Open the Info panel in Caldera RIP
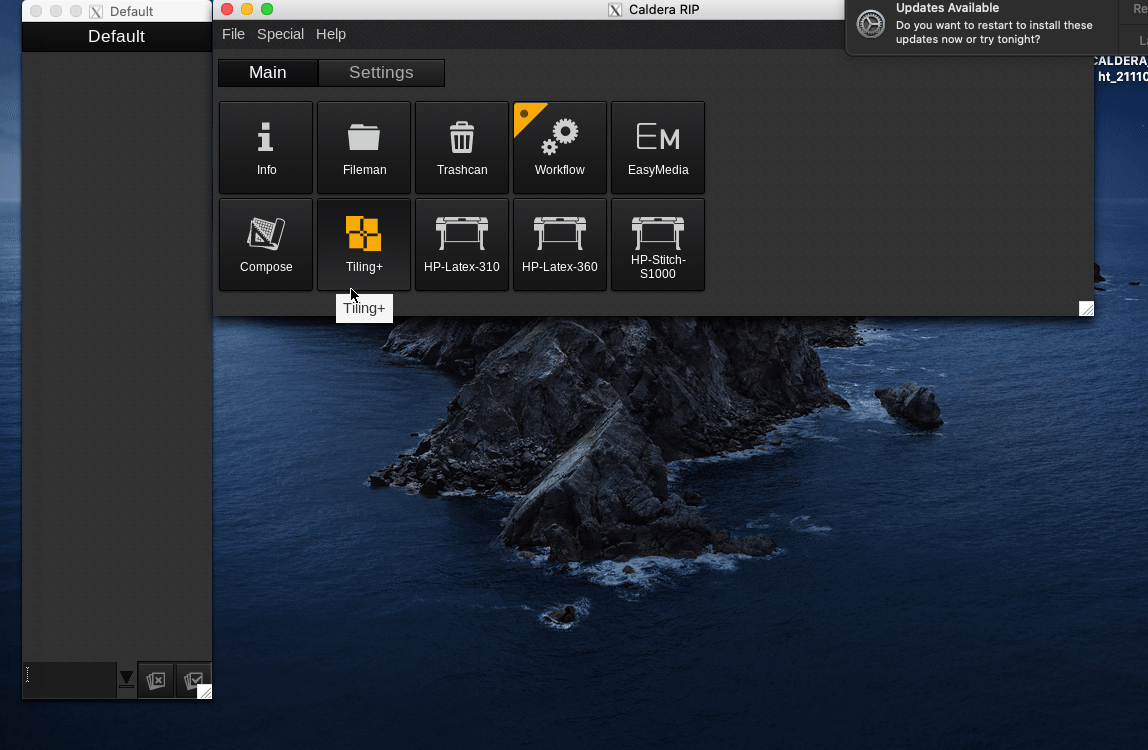Viewport: 1148px width, 750px height. [265, 147]
